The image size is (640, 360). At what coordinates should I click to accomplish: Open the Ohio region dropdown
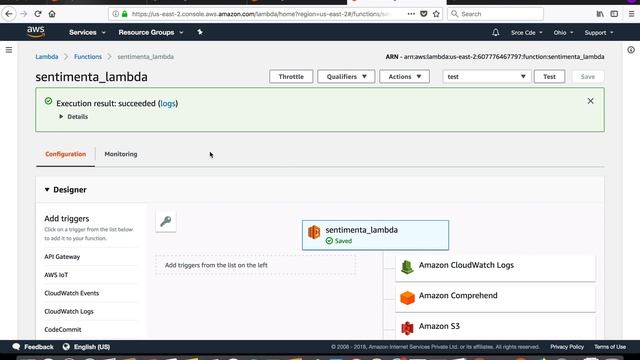(x=563, y=33)
